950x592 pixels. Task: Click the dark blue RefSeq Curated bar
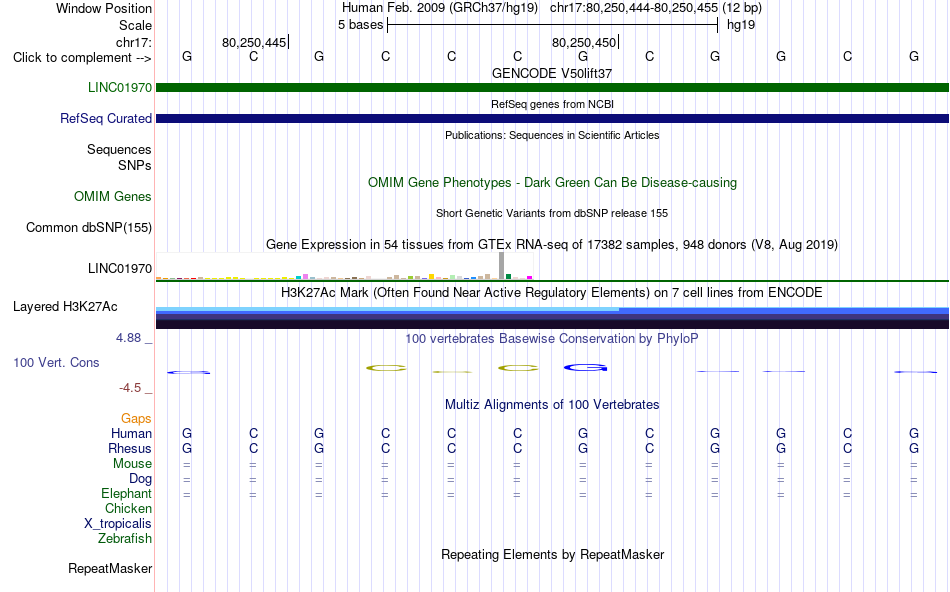[552, 118]
